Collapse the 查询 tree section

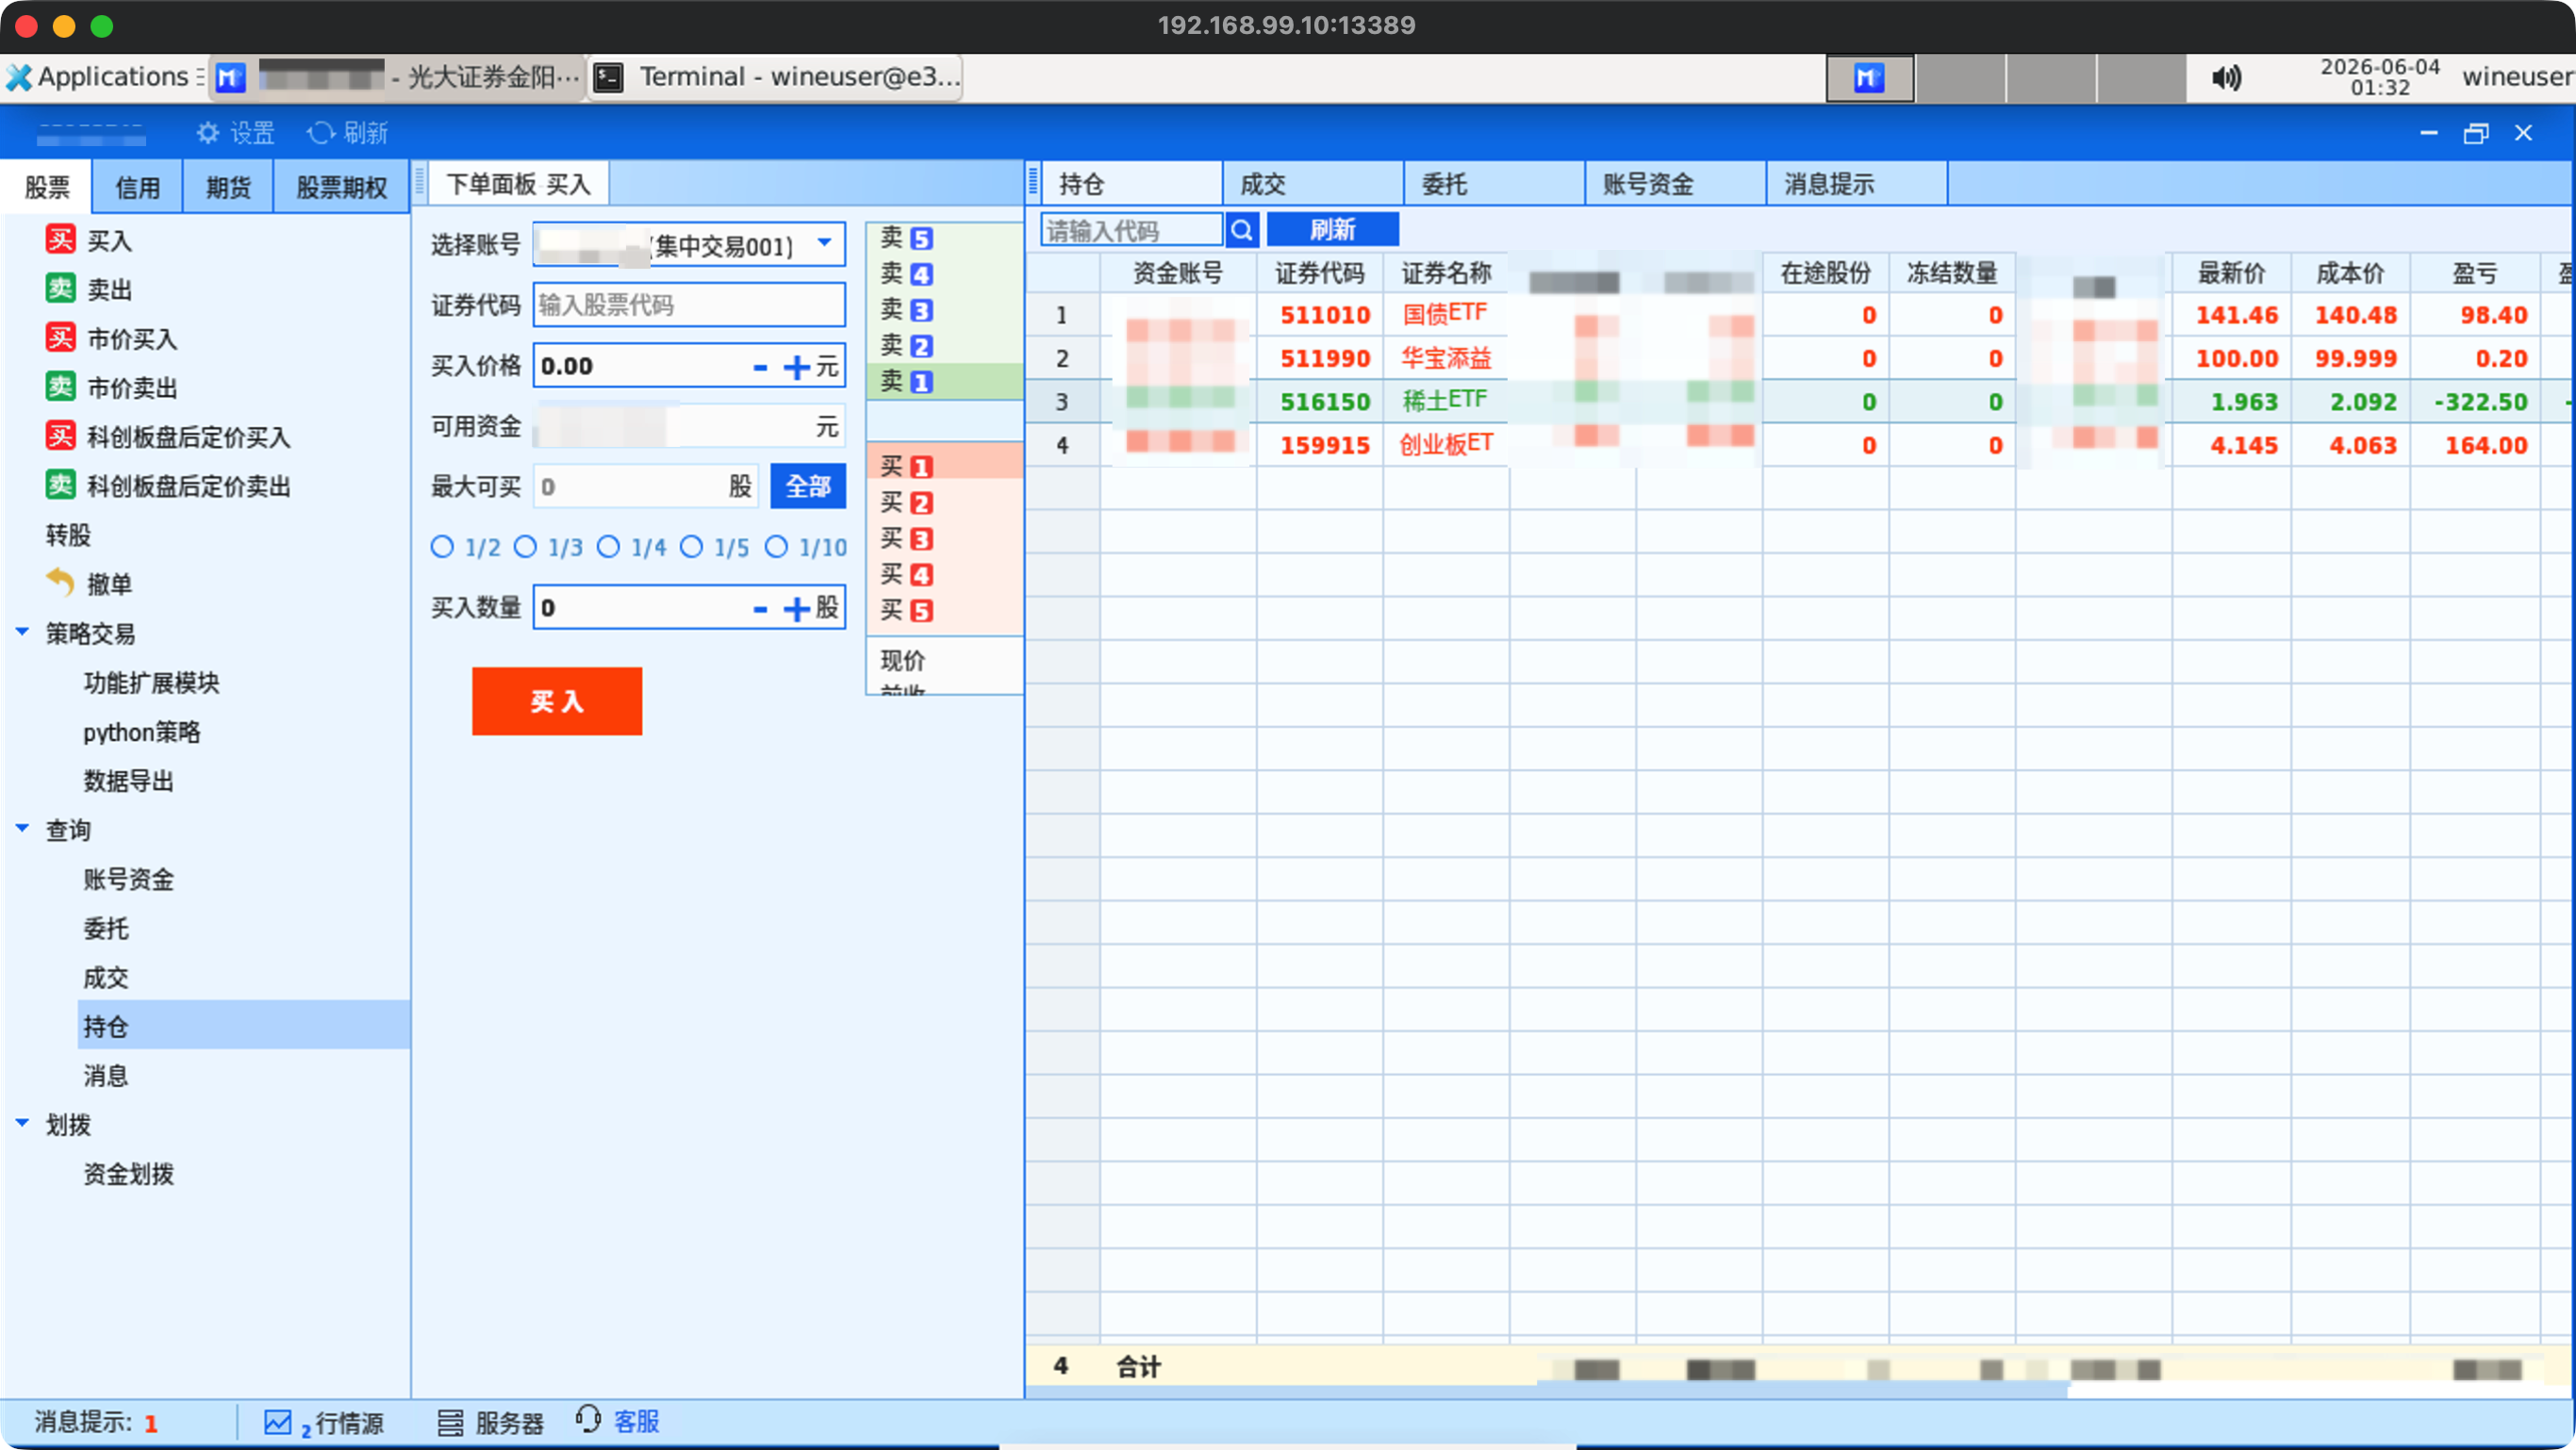(22, 828)
